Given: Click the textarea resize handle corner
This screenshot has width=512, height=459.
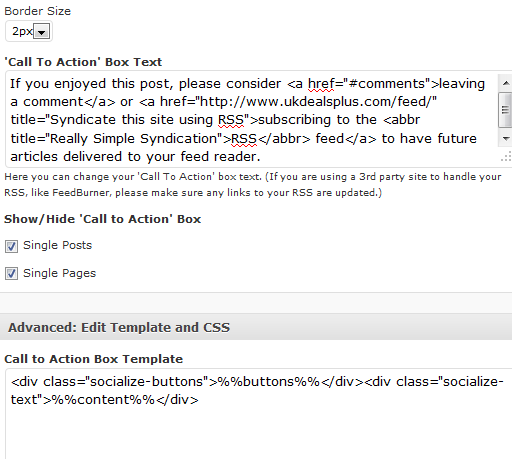Looking at the screenshot, I should click(x=506, y=156).
